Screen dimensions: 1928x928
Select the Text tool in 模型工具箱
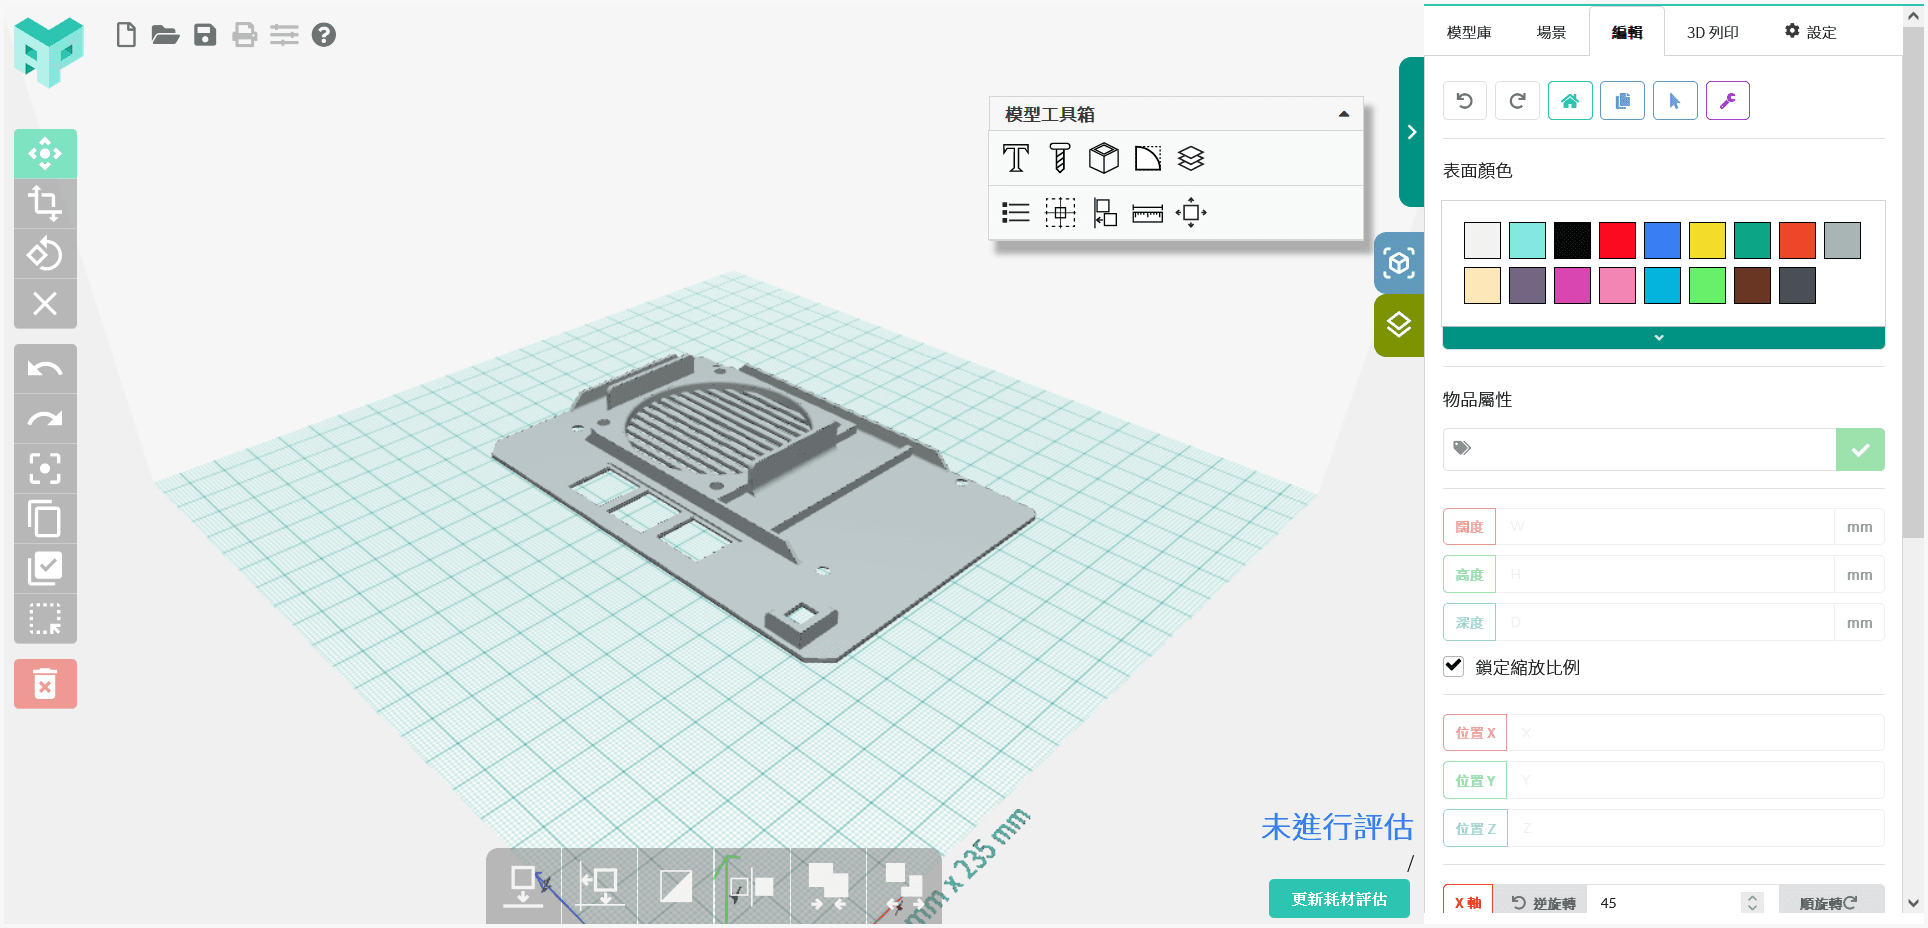1015,157
